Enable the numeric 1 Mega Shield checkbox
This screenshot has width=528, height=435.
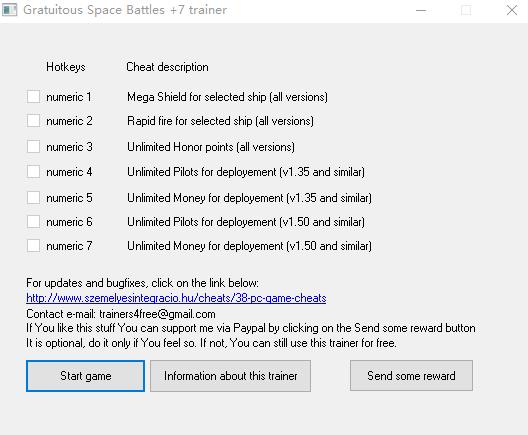click(x=34, y=97)
